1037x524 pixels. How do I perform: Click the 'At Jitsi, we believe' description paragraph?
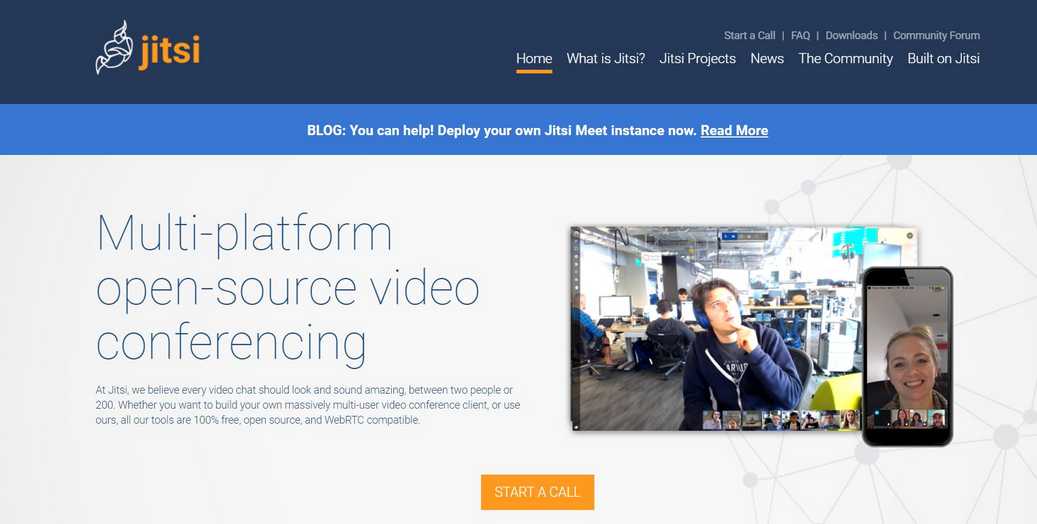click(308, 405)
